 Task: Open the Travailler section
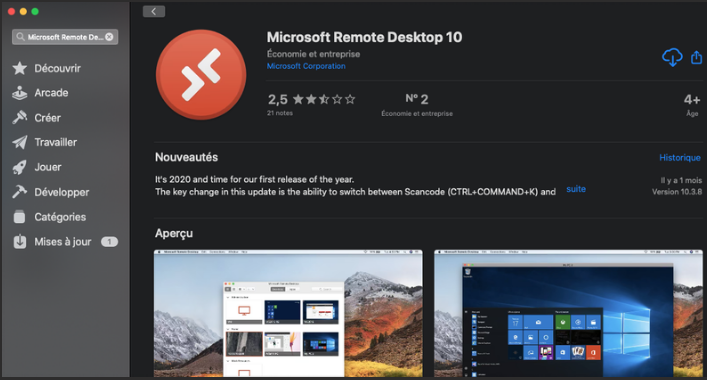pos(55,142)
